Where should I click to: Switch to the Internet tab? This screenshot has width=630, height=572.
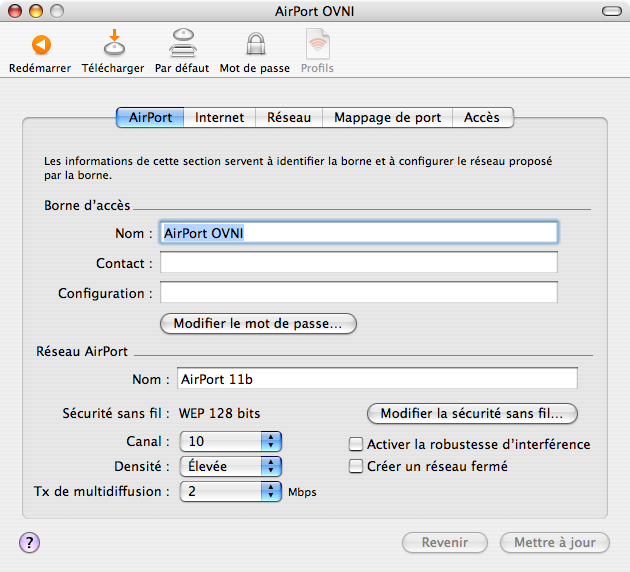point(219,117)
